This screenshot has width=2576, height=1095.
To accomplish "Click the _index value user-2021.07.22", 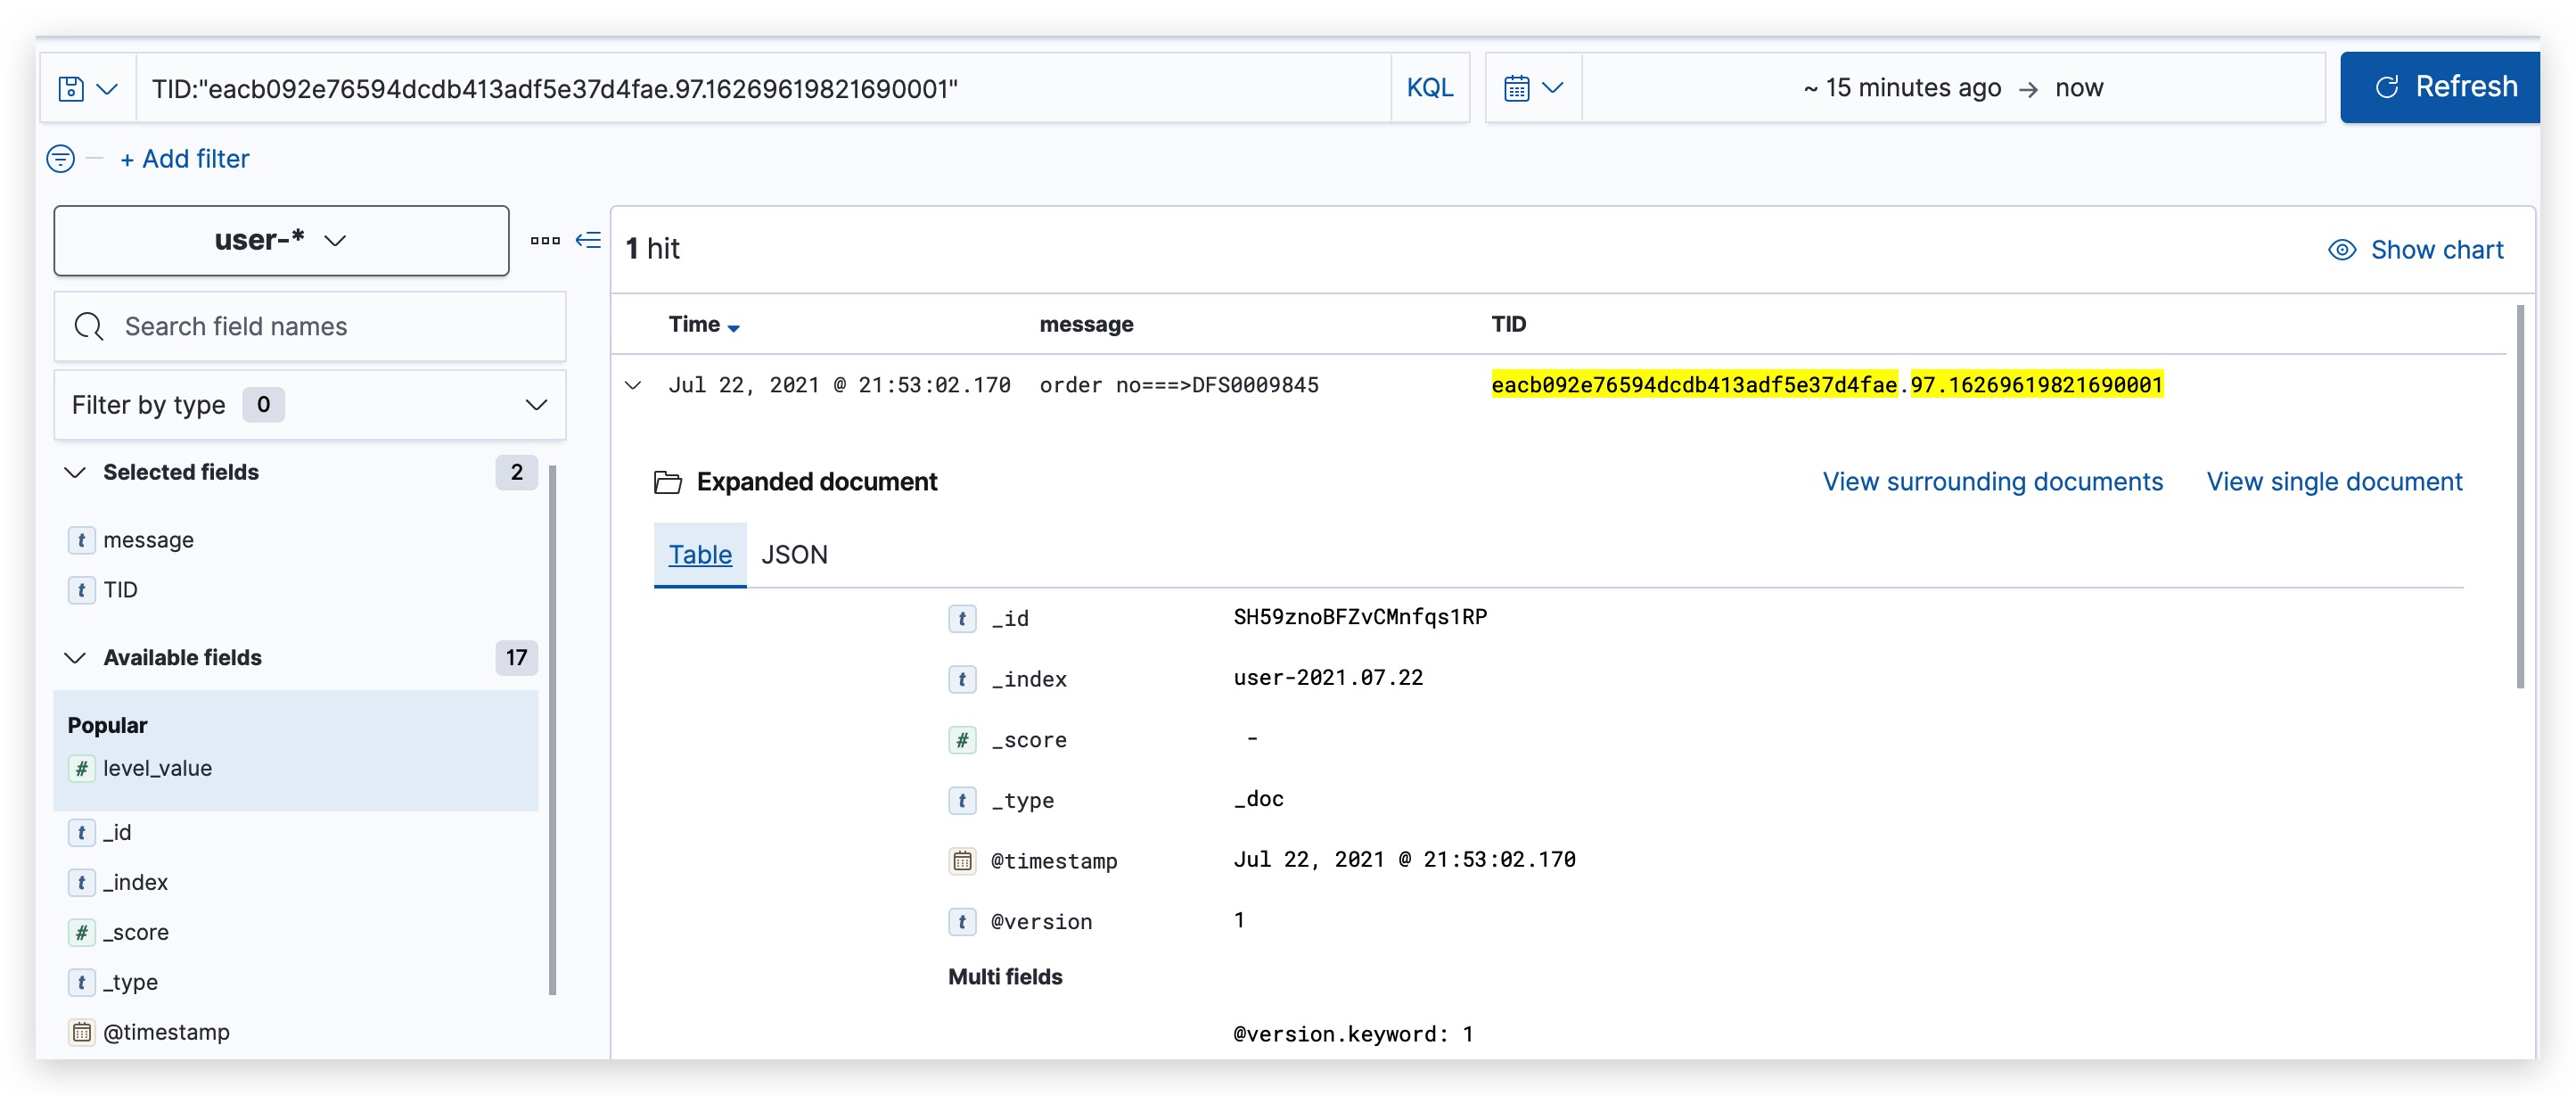I will 1328,678.
